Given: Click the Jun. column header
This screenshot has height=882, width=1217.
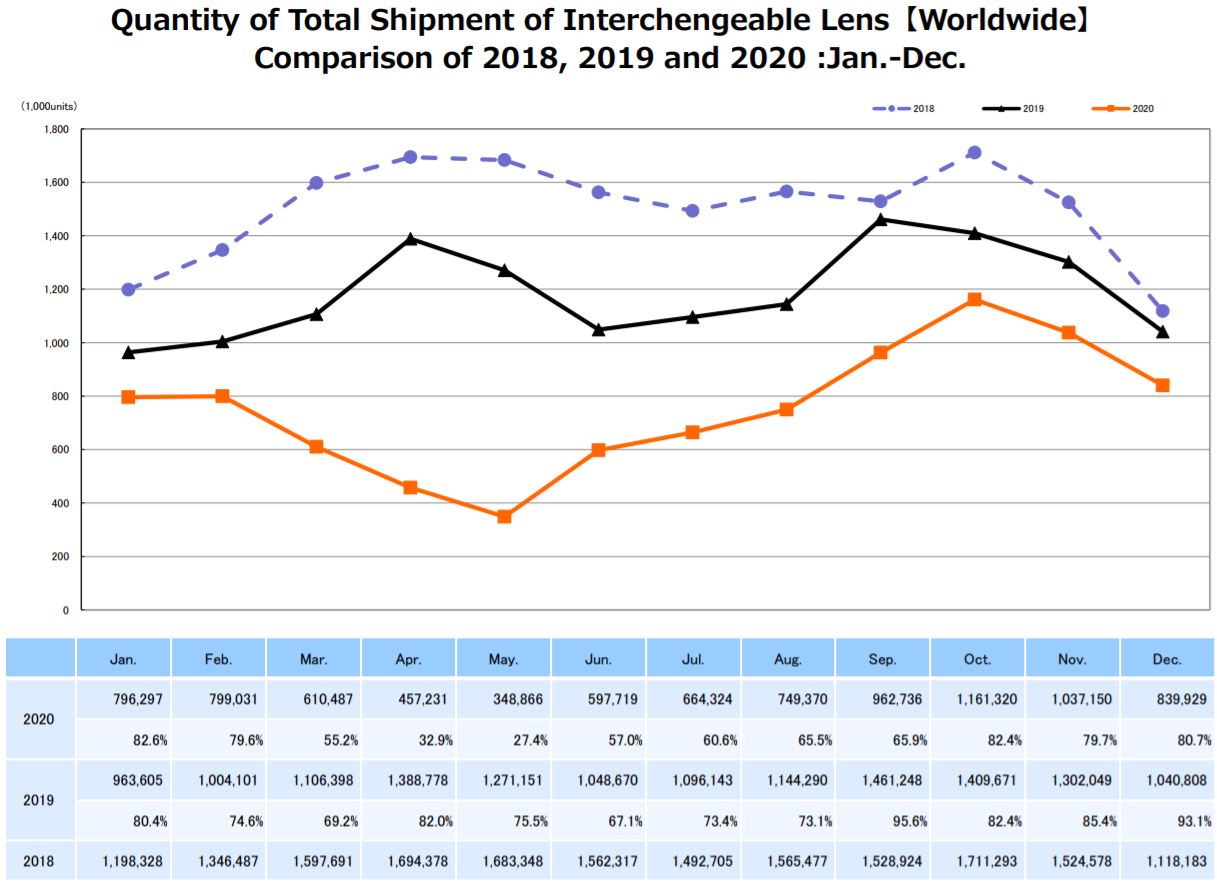Looking at the screenshot, I should (x=598, y=659).
